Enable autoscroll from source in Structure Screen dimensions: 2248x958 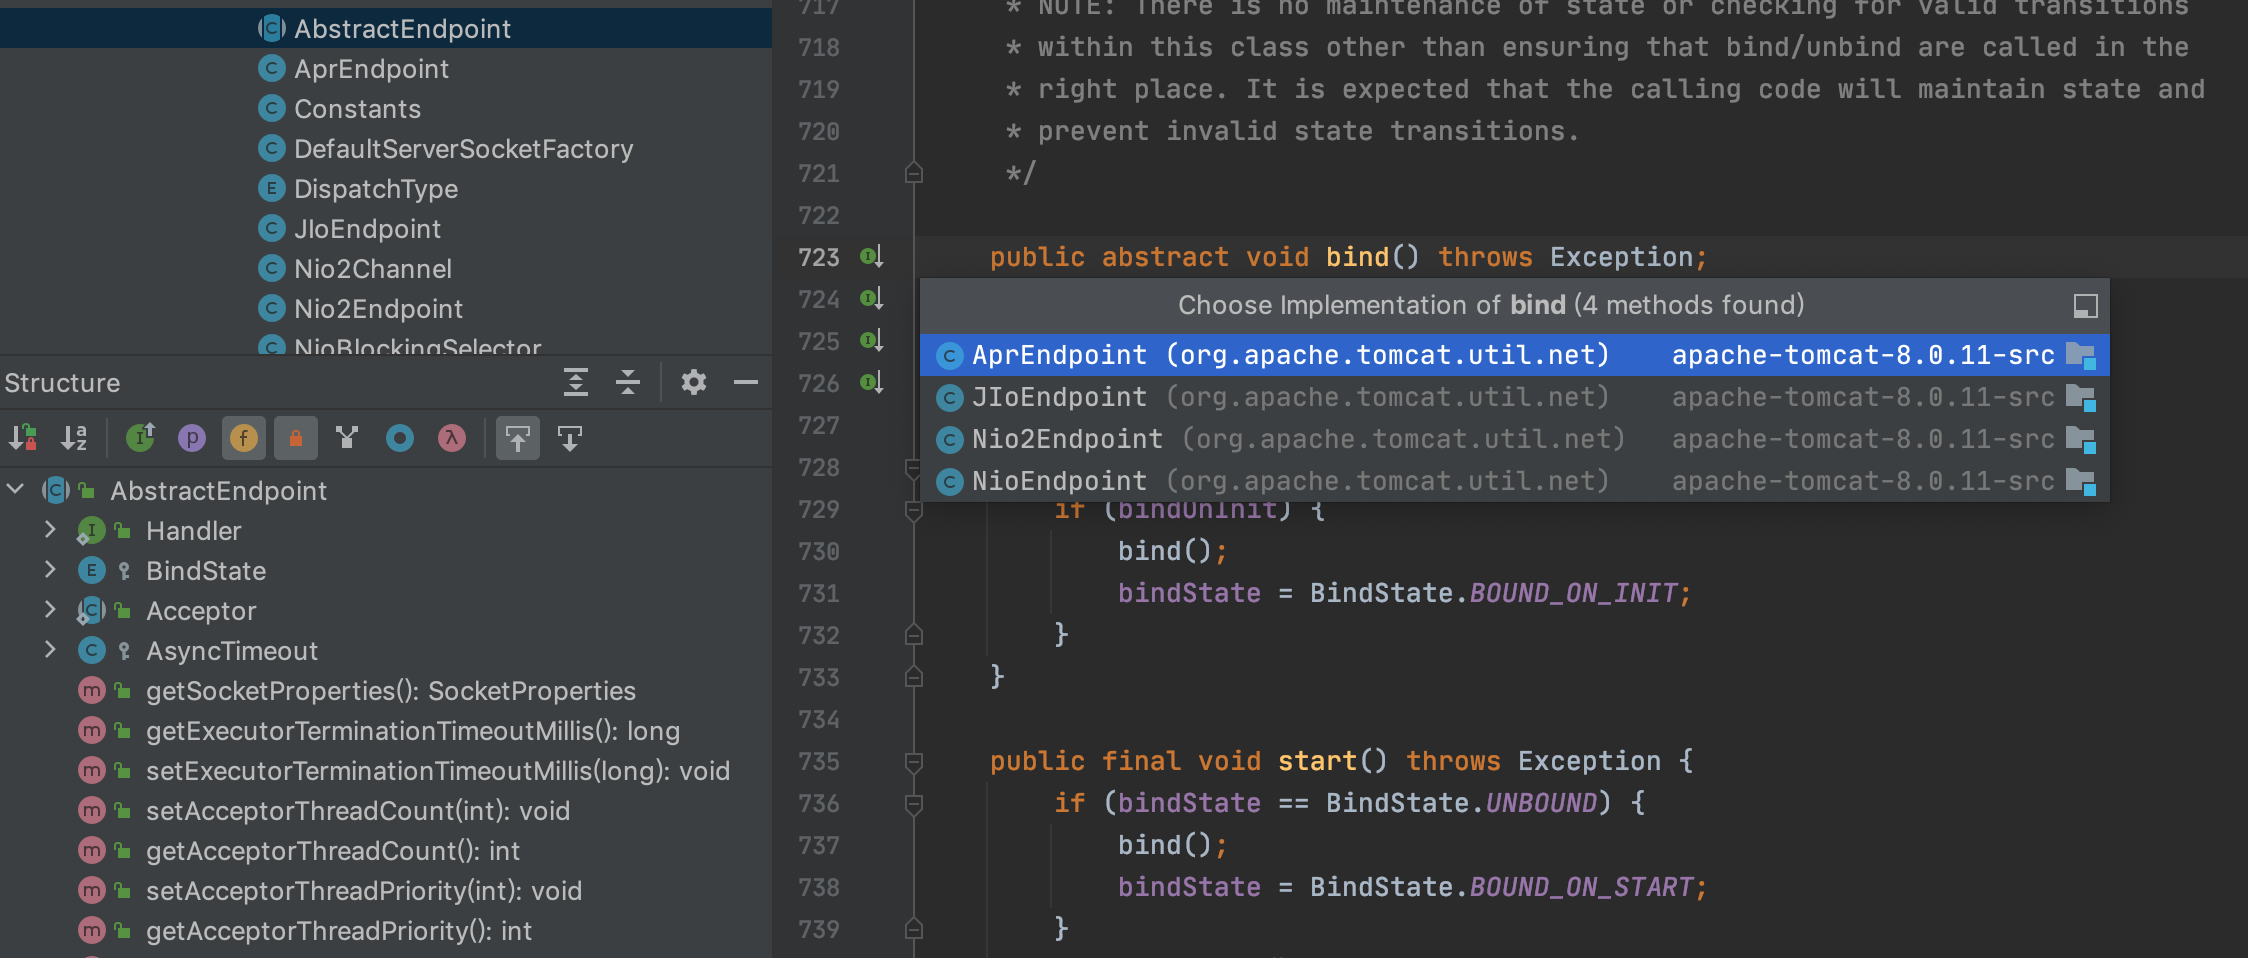tap(570, 438)
